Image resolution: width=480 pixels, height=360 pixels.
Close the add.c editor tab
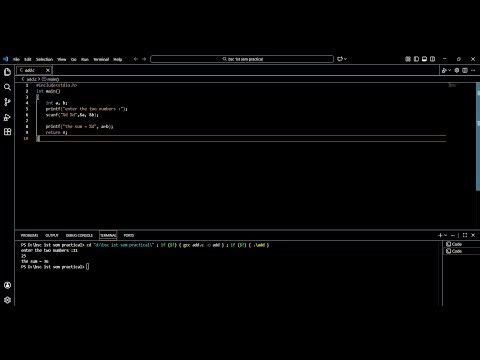(x=48, y=70)
